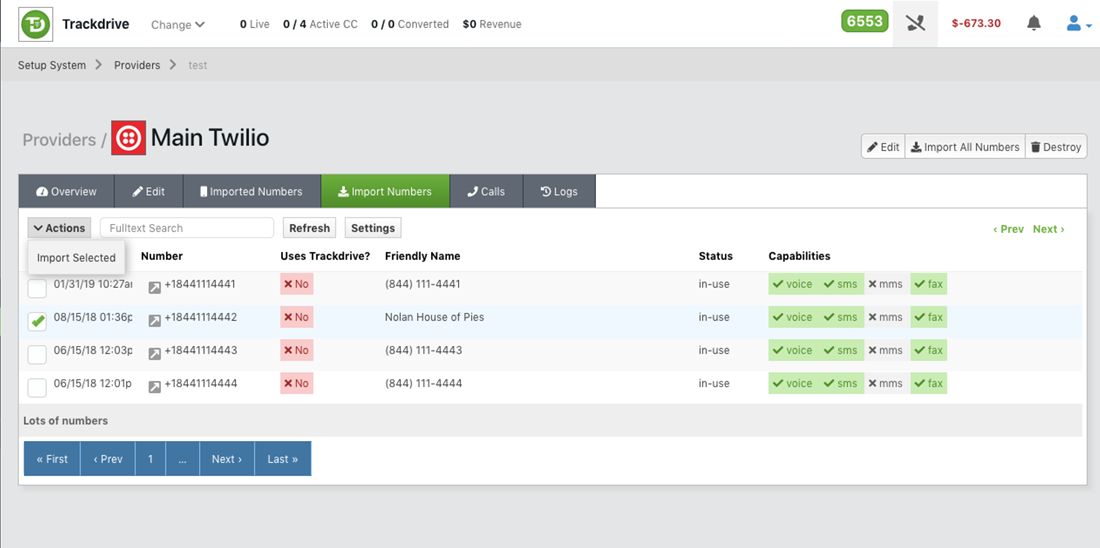This screenshot has height=548, width=1100.
Task: Click the Capabilities column header
Action: point(800,256)
